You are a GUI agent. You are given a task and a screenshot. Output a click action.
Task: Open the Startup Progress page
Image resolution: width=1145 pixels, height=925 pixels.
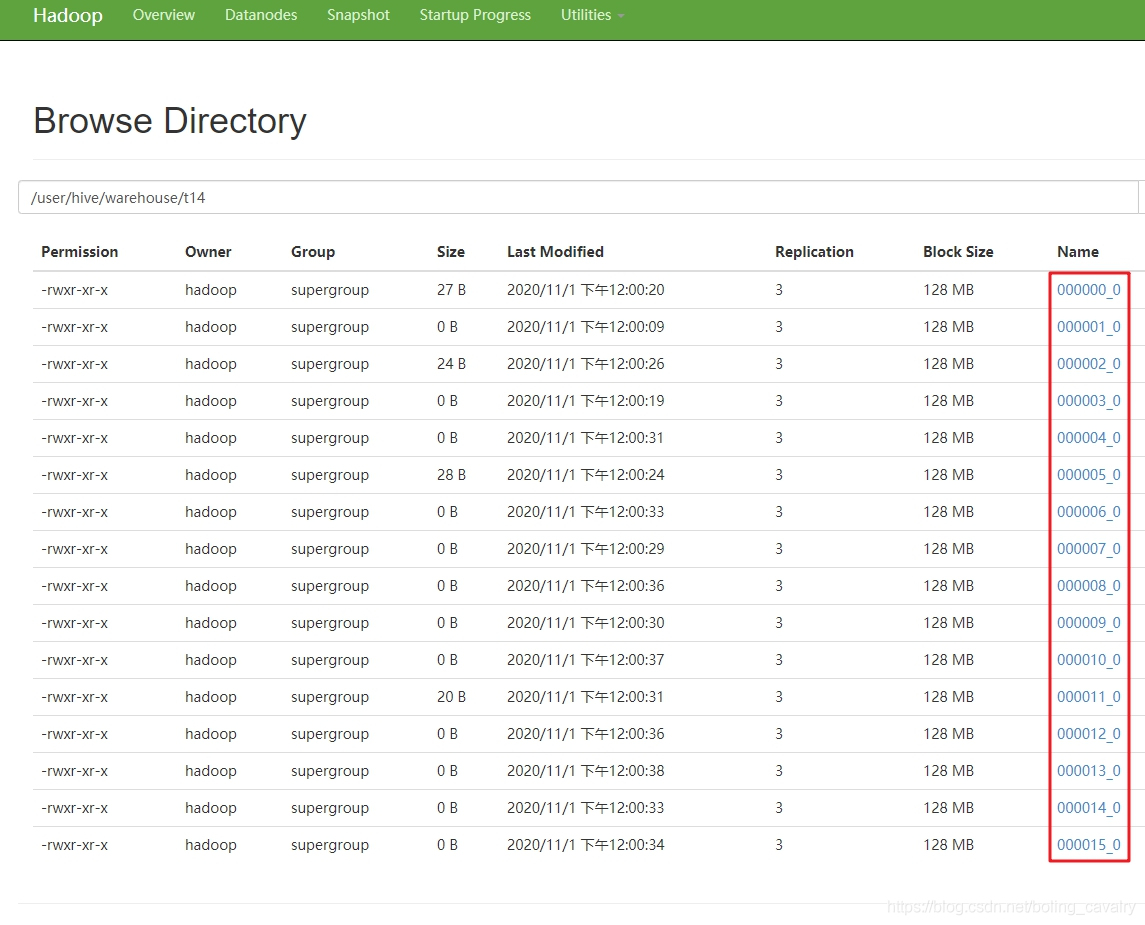click(x=475, y=15)
